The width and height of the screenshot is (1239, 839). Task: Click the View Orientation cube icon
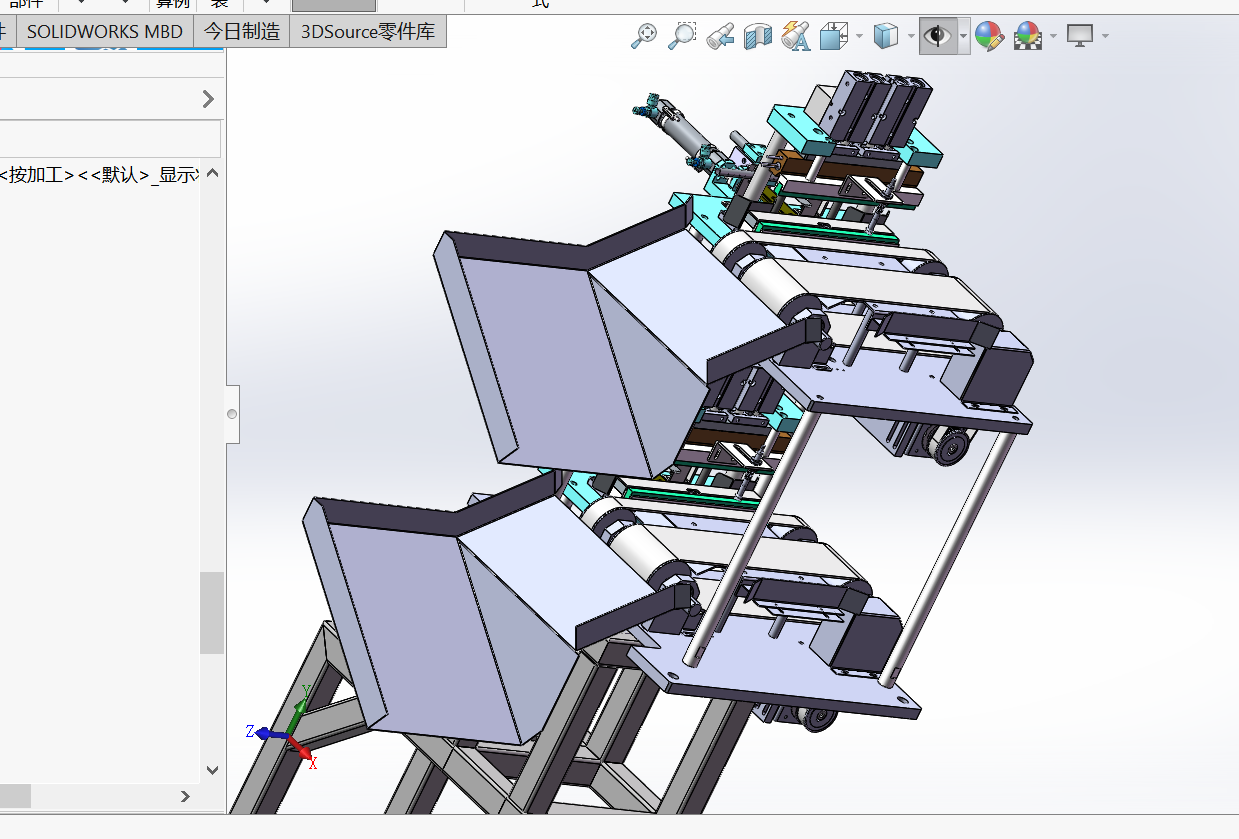833,37
